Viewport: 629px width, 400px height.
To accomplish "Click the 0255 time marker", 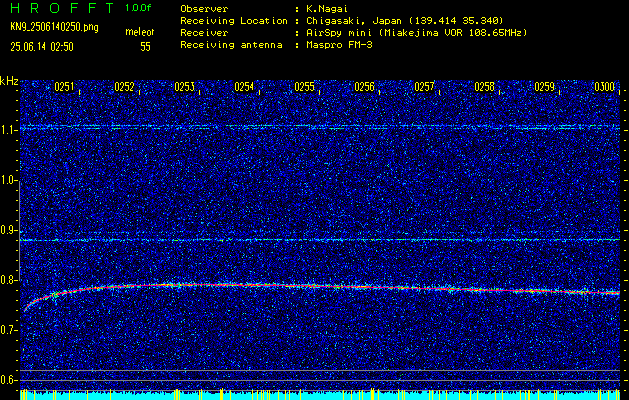I will pos(304,87).
